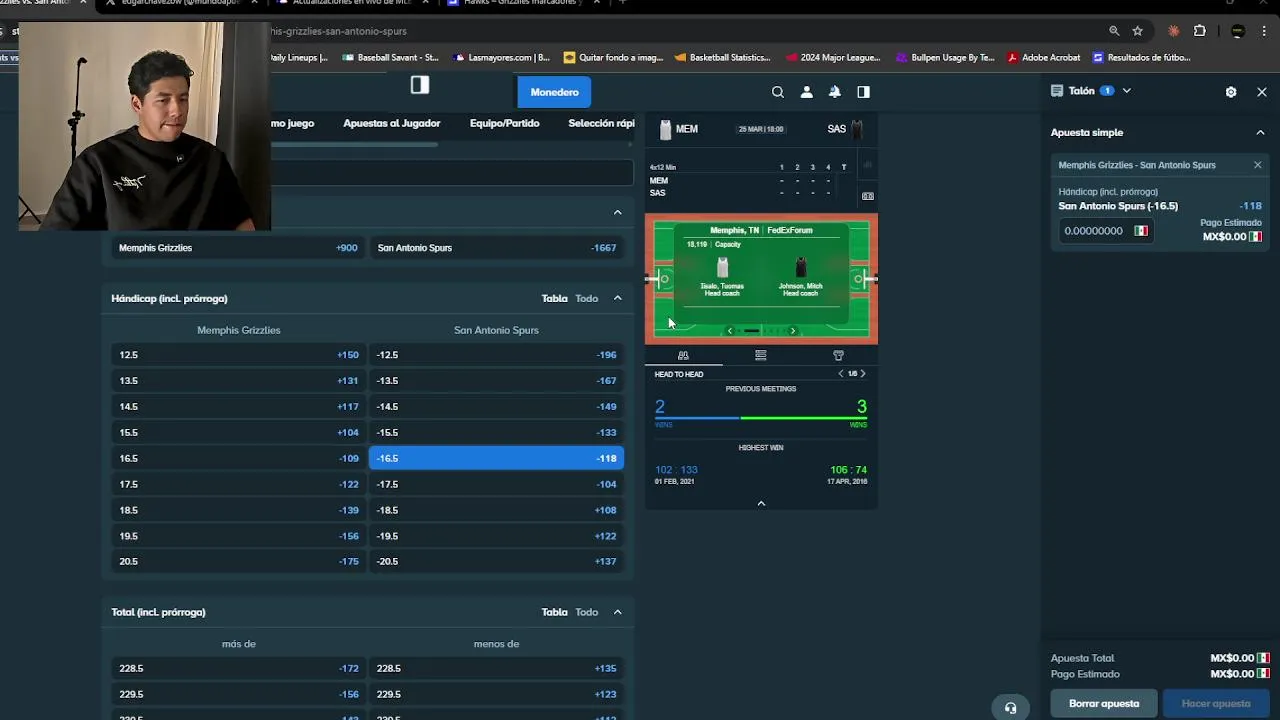Click the Mexico flag beside the stake input
The height and width of the screenshot is (720, 1280).
coord(1141,231)
